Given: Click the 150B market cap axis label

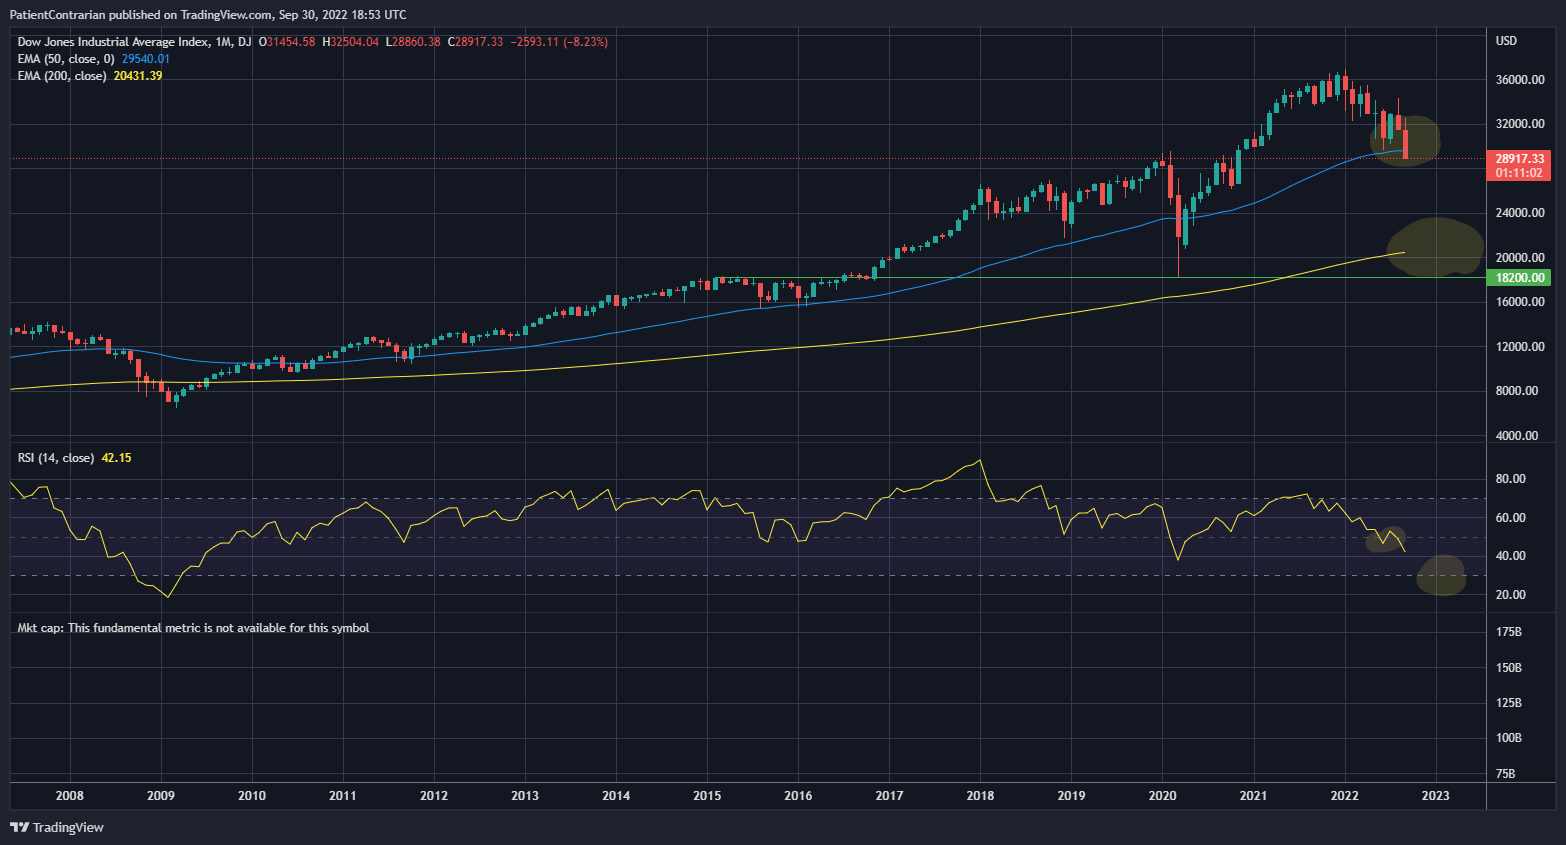Looking at the screenshot, I should tap(1509, 668).
